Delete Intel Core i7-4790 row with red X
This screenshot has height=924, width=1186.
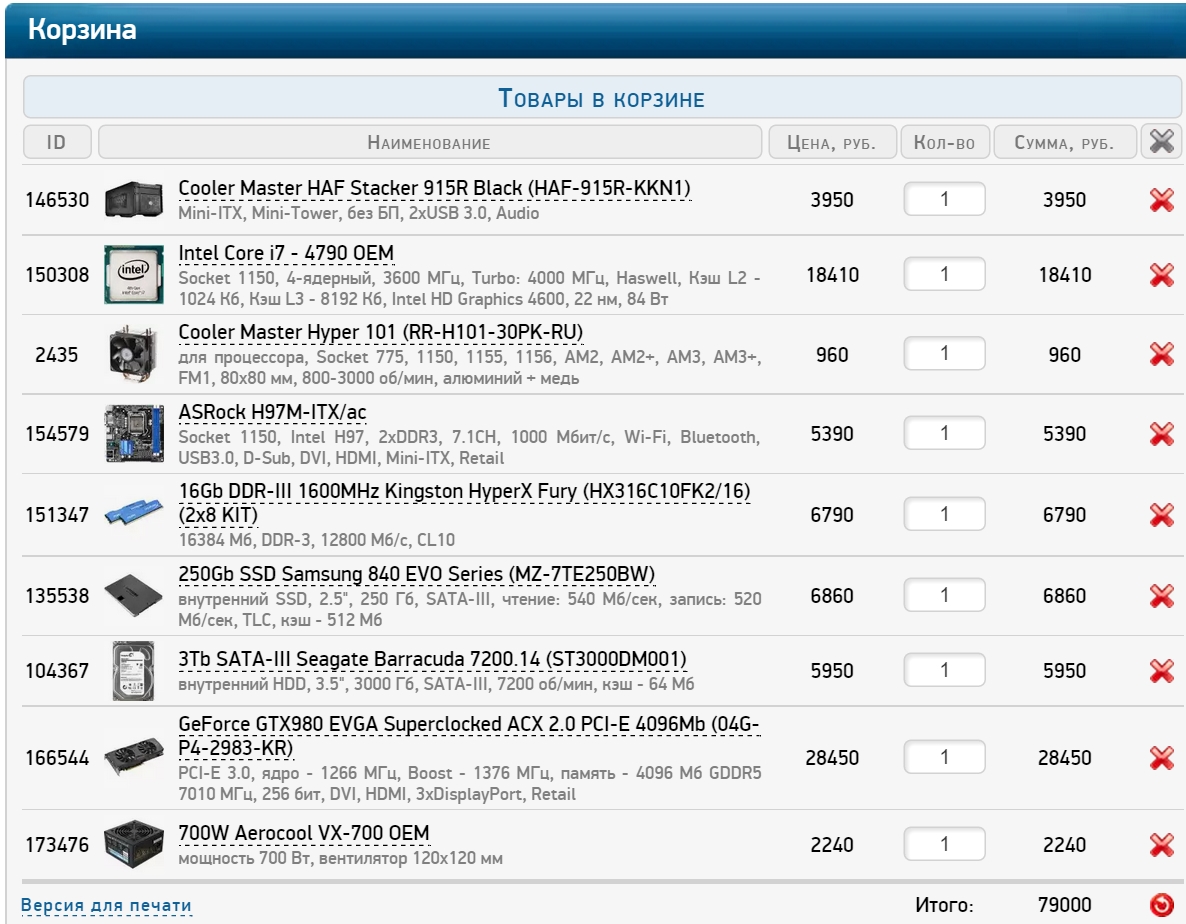[x=1161, y=274]
